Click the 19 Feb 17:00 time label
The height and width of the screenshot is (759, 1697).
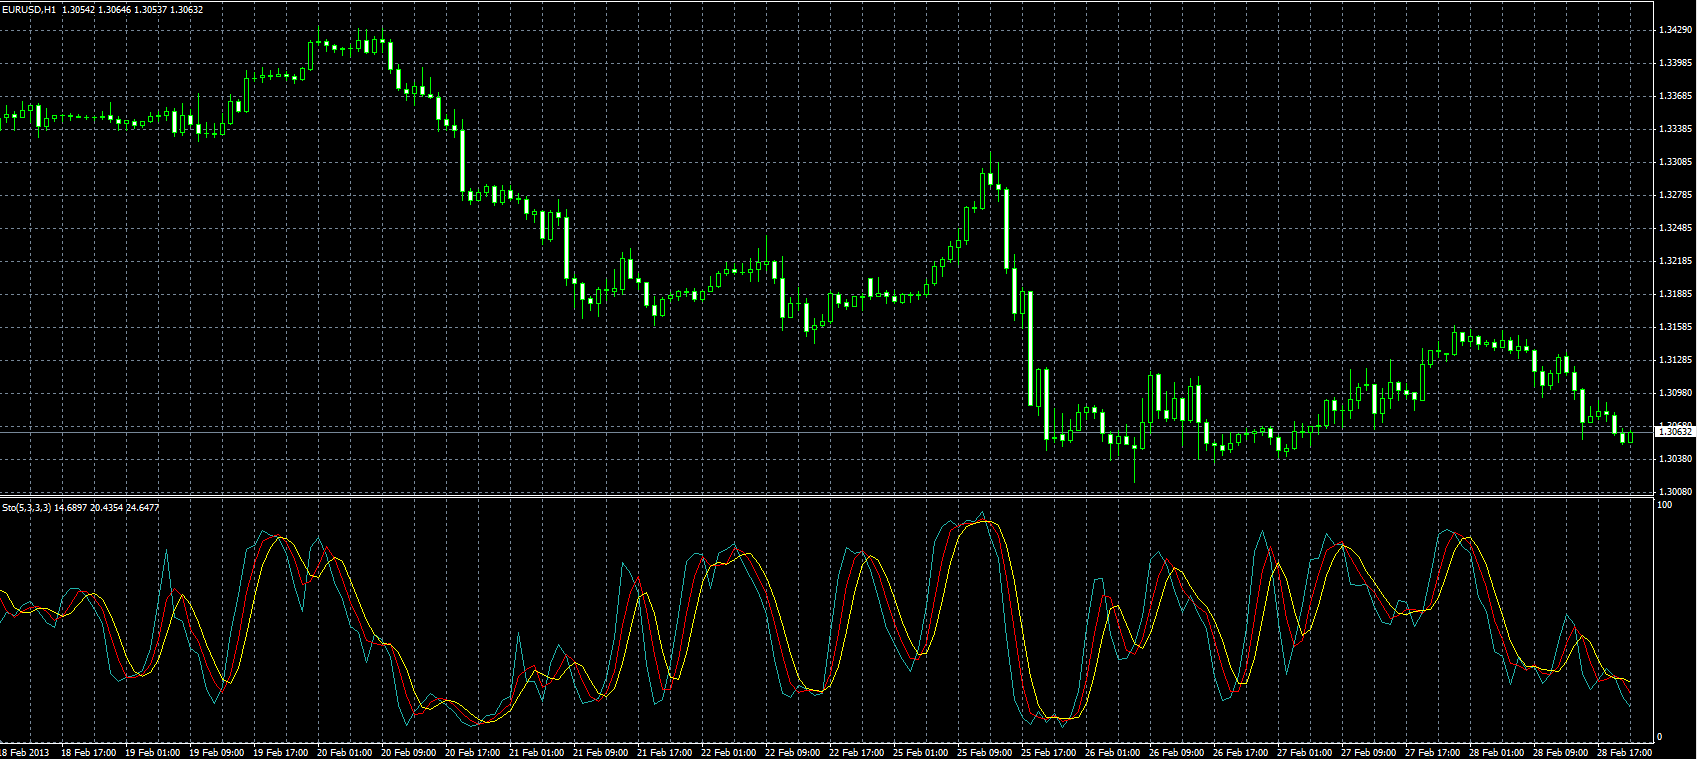click(x=281, y=753)
